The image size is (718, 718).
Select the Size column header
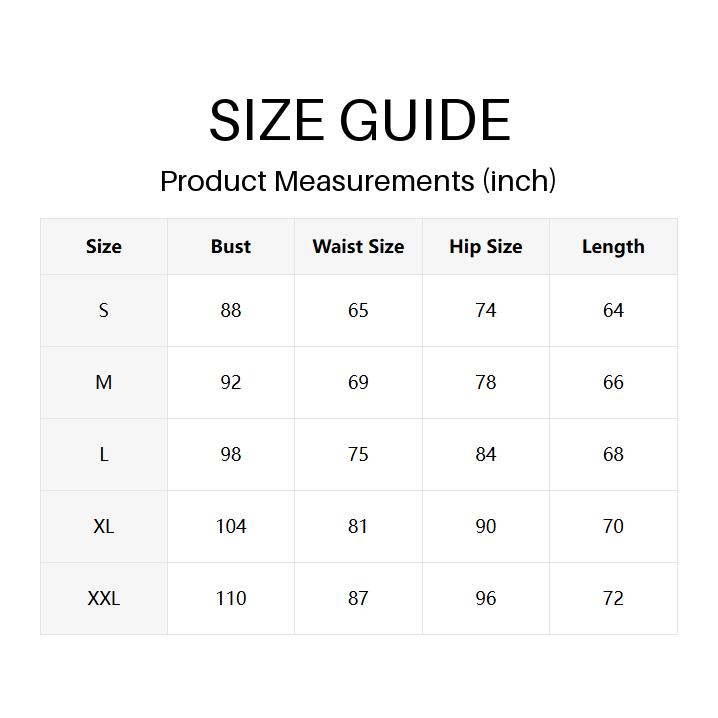coord(104,246)
